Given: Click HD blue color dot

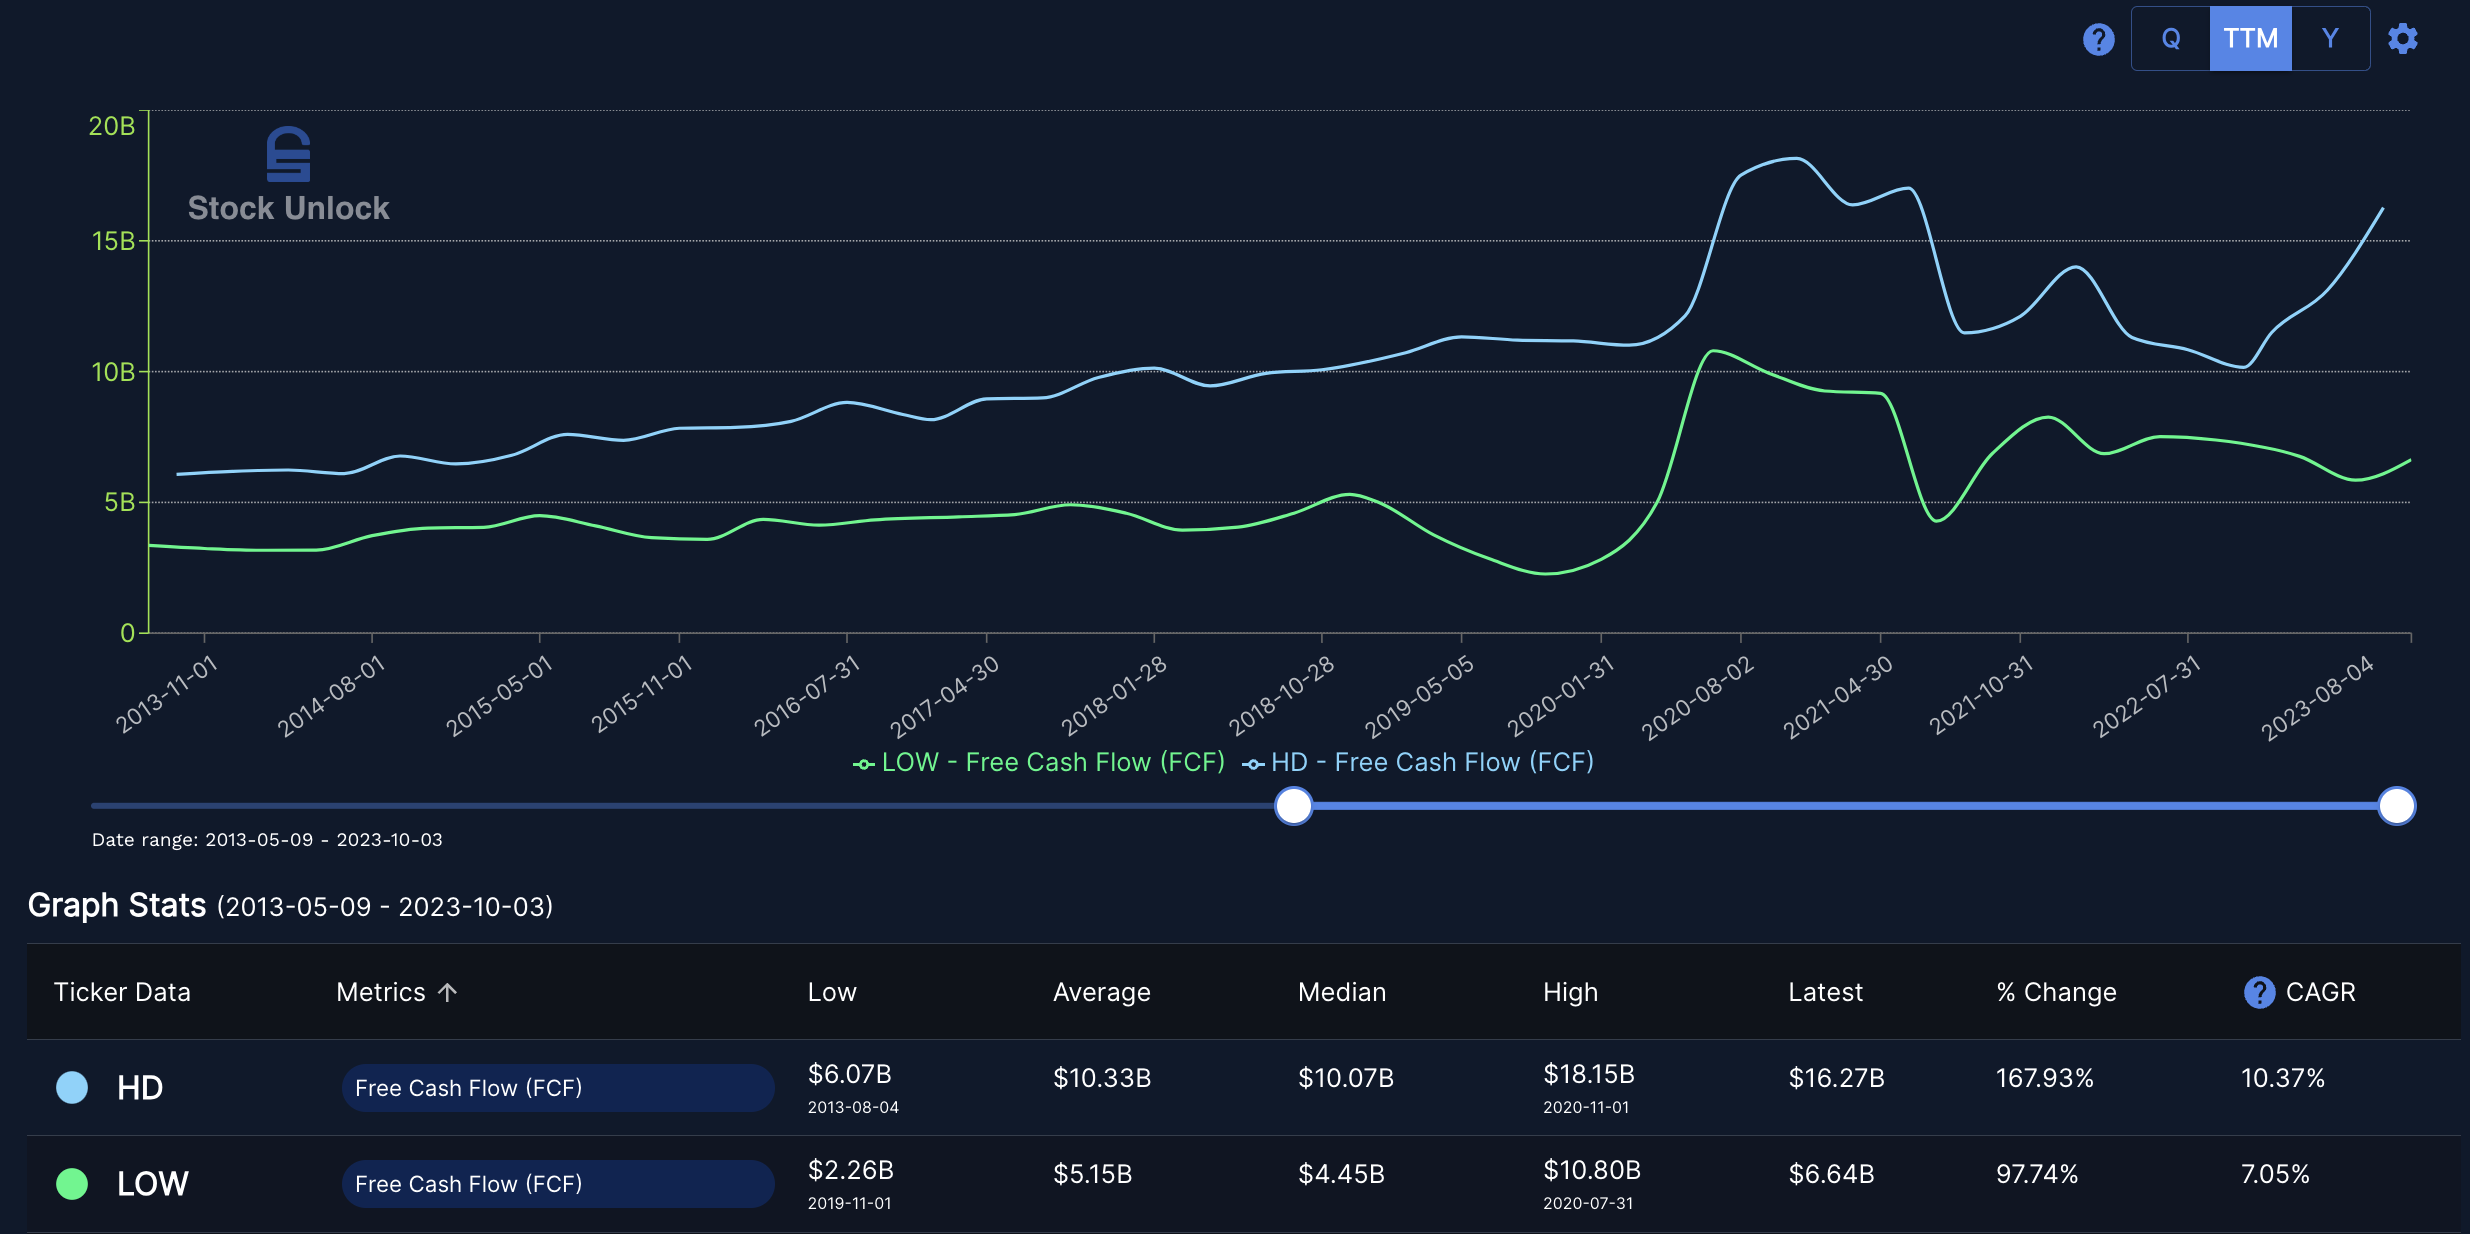Looking at the screenshot, I should tap(72, 1087).
